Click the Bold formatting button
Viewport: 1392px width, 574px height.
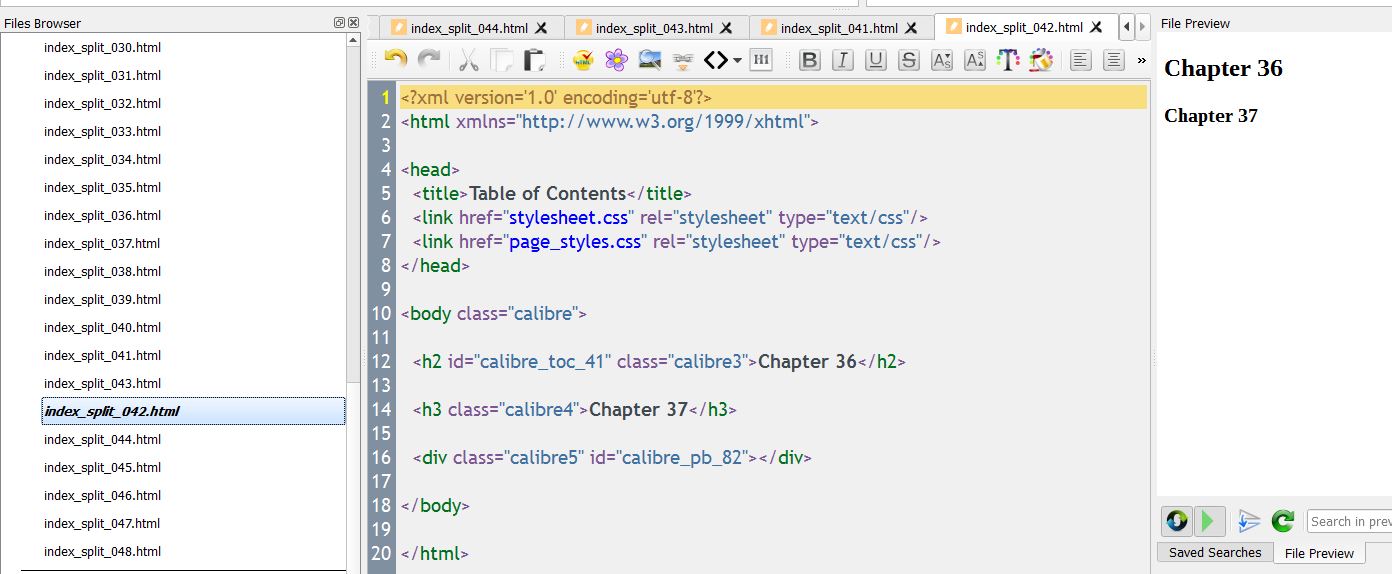click(x=810, y=60)
